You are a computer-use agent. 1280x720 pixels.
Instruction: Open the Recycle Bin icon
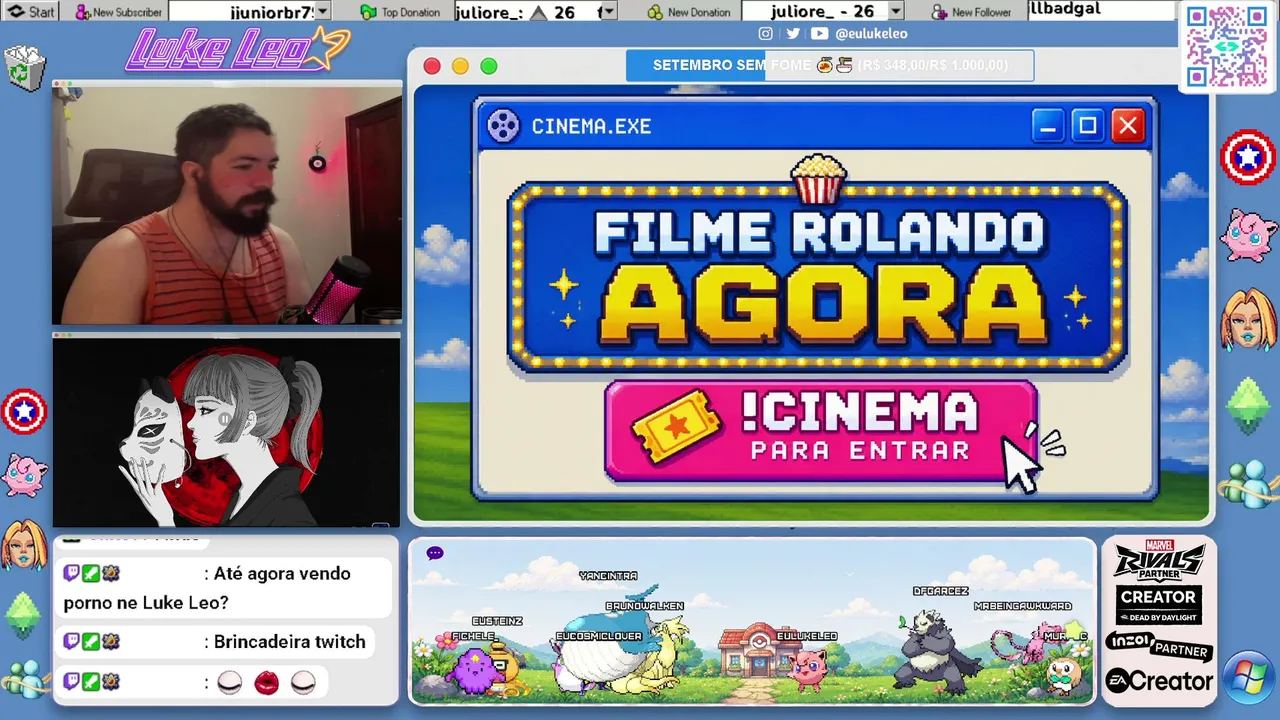25,68
